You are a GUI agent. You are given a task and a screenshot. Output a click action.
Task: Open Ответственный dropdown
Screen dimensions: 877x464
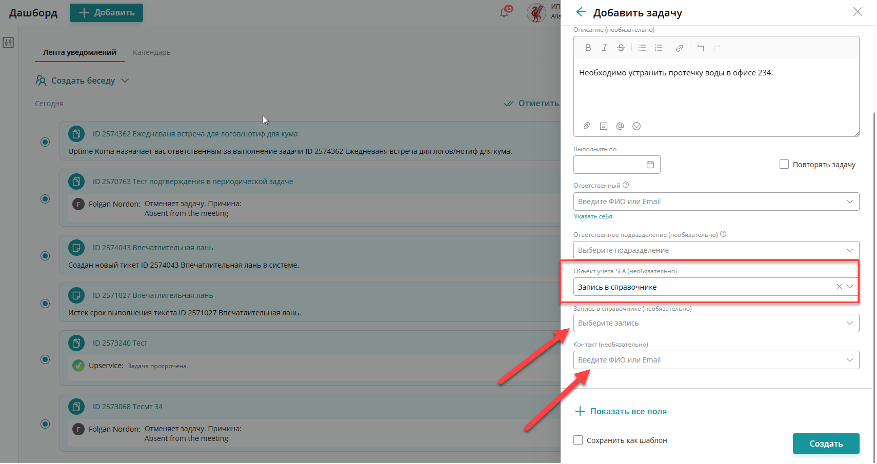point(716,202)
